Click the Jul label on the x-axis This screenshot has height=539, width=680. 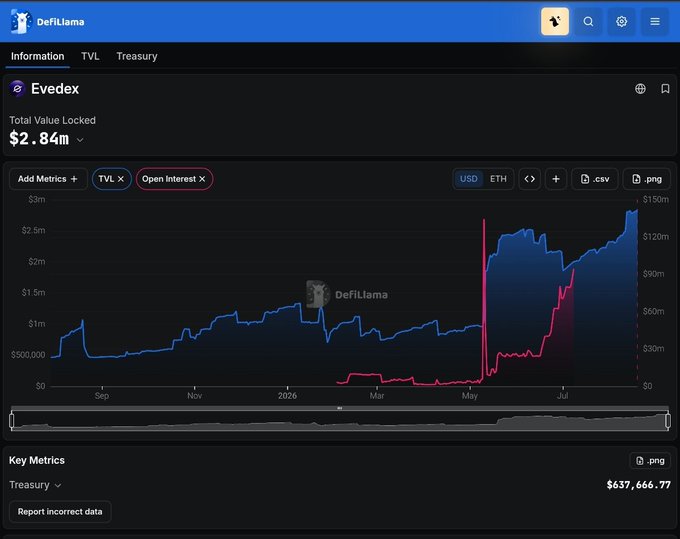[x=562, y=395]
